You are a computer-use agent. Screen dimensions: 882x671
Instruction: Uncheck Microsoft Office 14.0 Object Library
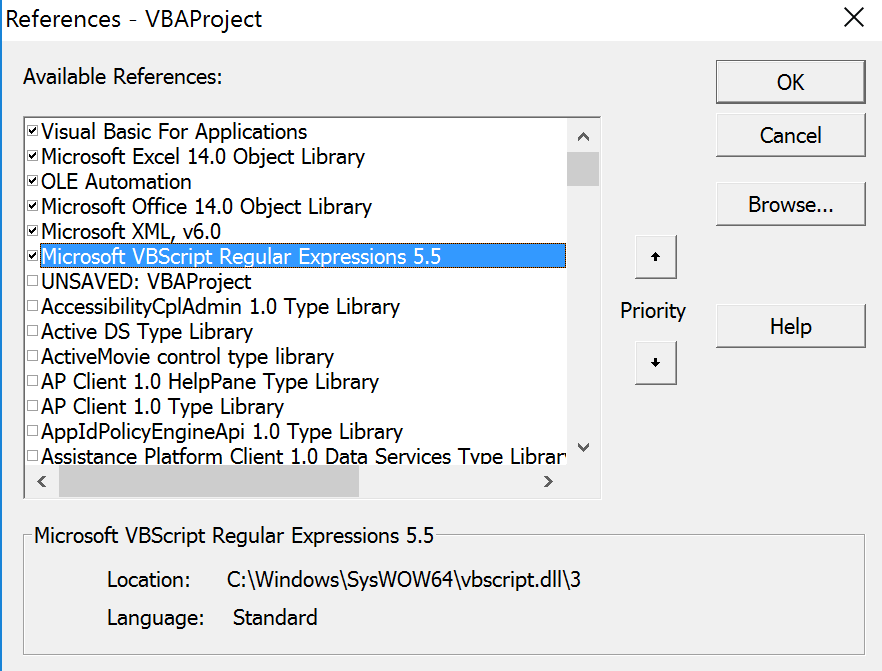(33, 206)
